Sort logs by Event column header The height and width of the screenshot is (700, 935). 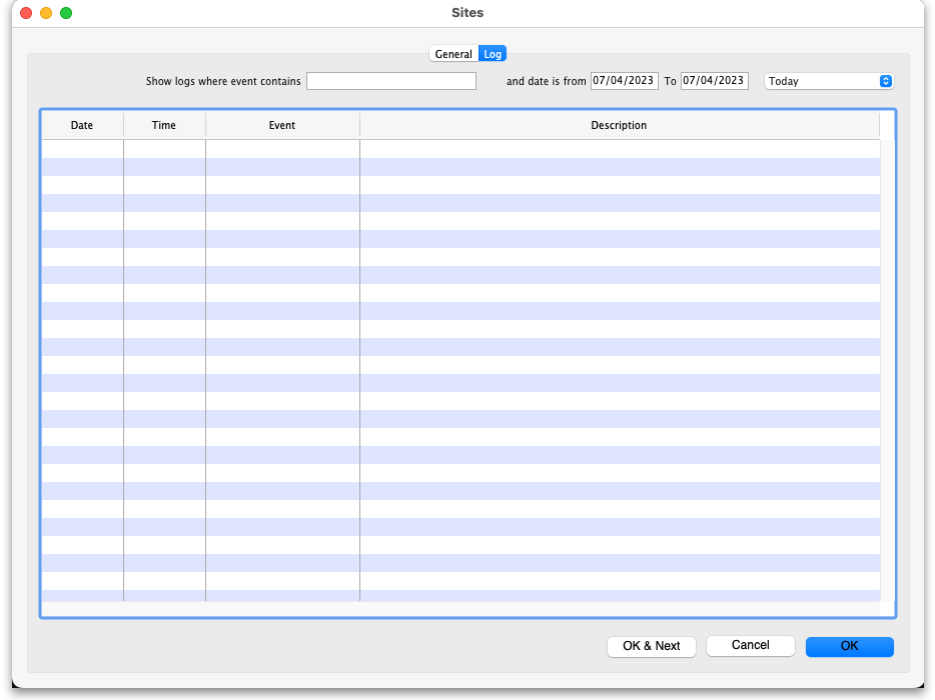(282, 125)
